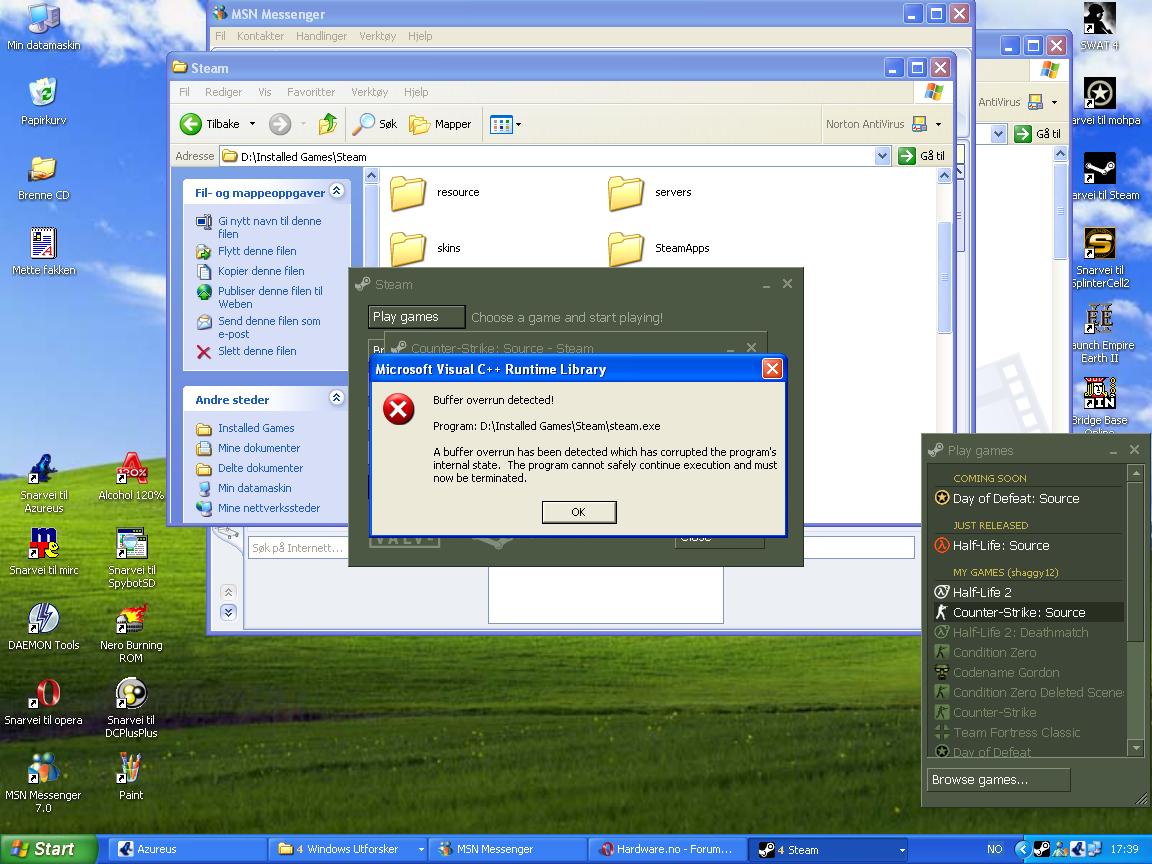This screenshot has width=1152, height=864.
Task: Click OK in the buffer overrun error dialog
Action: (x=578, y=512)
